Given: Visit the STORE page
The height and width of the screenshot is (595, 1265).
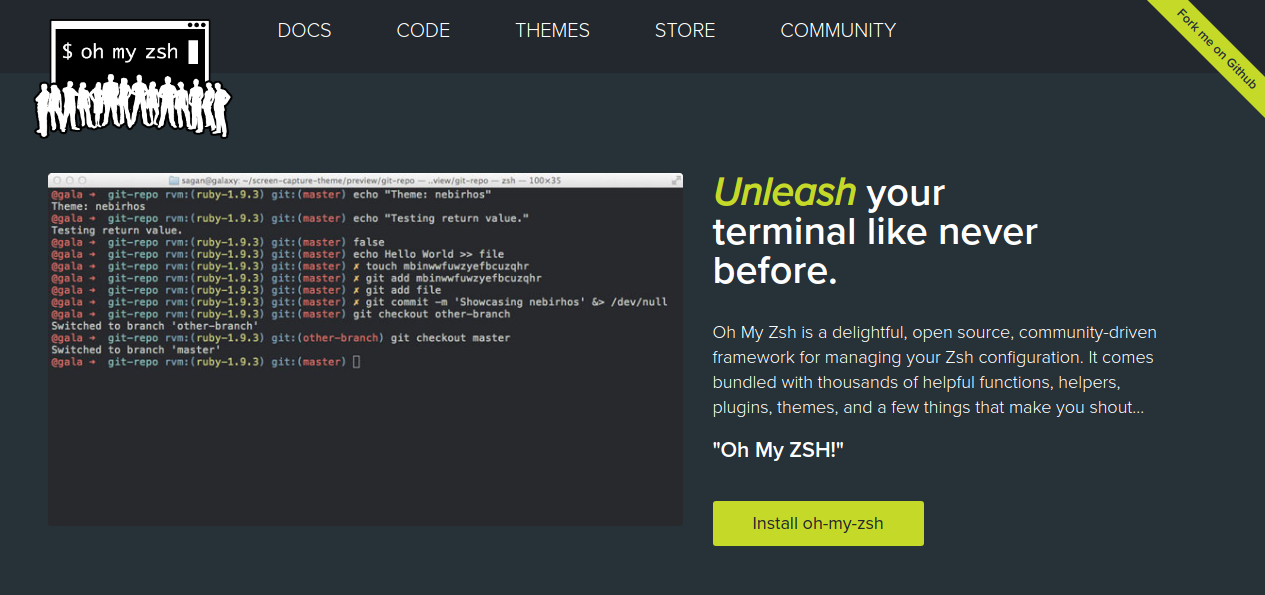Looking at the screenshot, I should pyautogui.click(x=685, y=31).
